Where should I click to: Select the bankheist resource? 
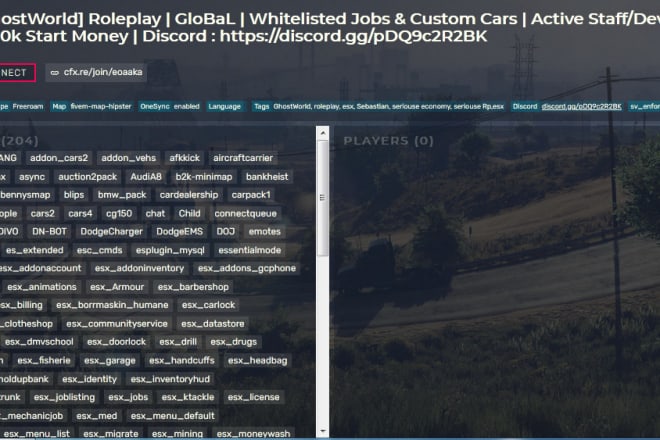tap(267, 177)
